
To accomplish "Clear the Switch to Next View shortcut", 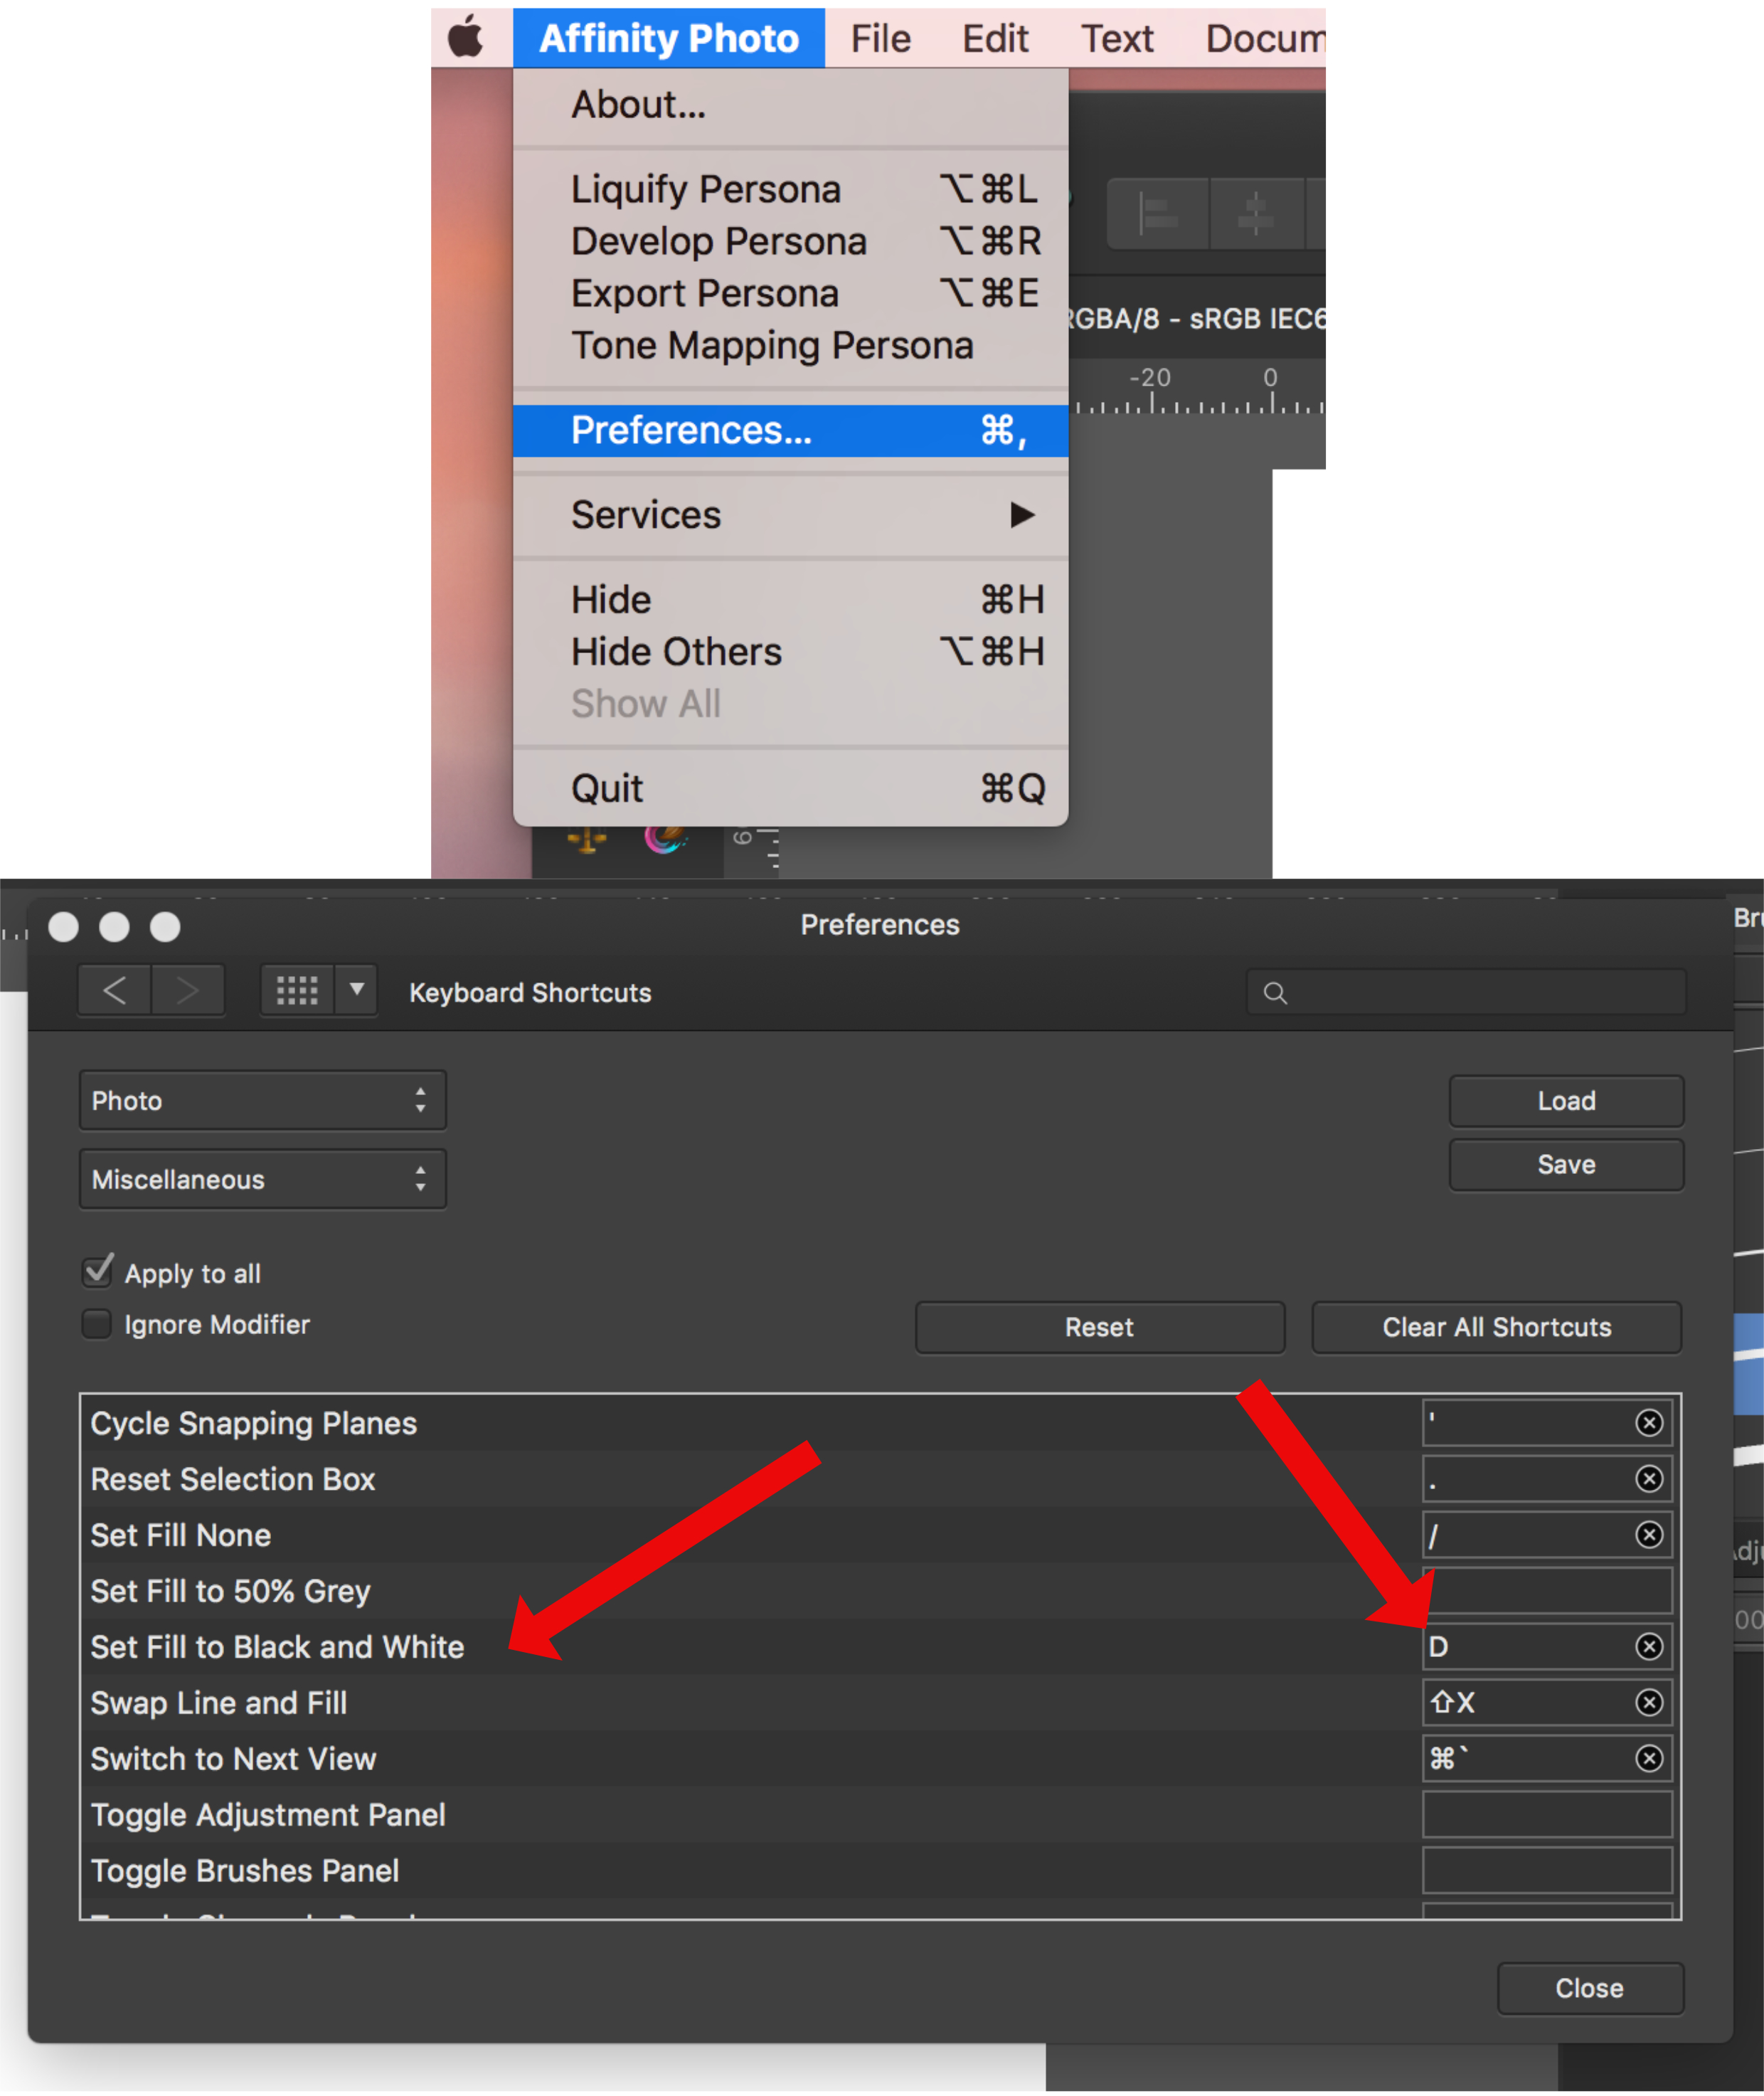I will click(x=1649, y=1759).
